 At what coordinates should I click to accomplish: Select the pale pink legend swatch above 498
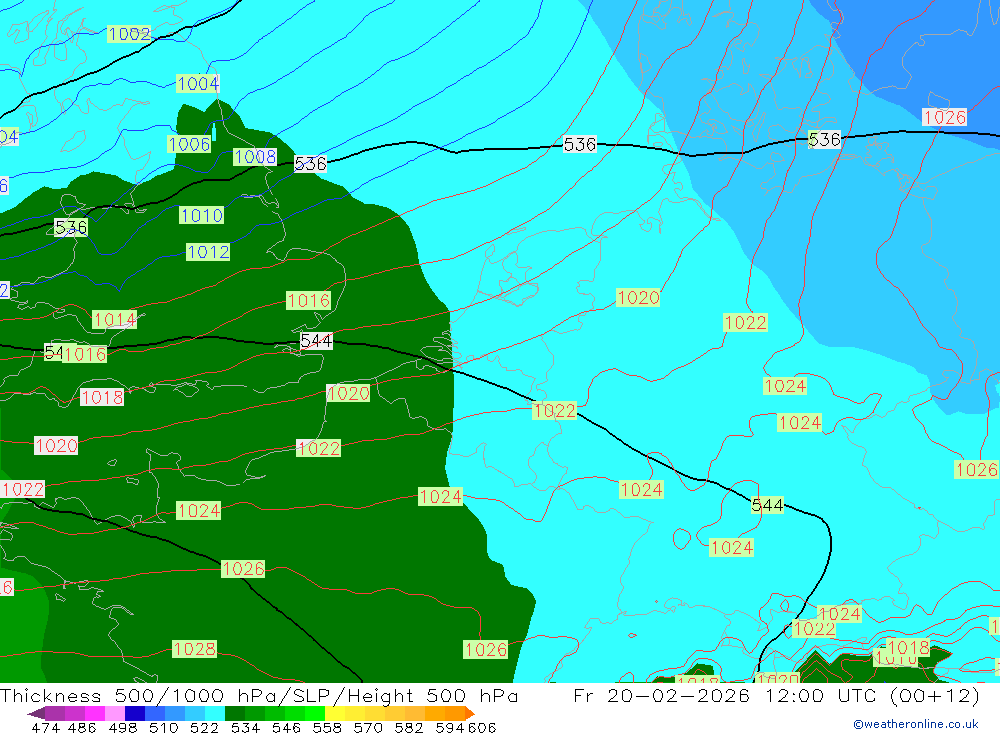(x=113, y=713)
